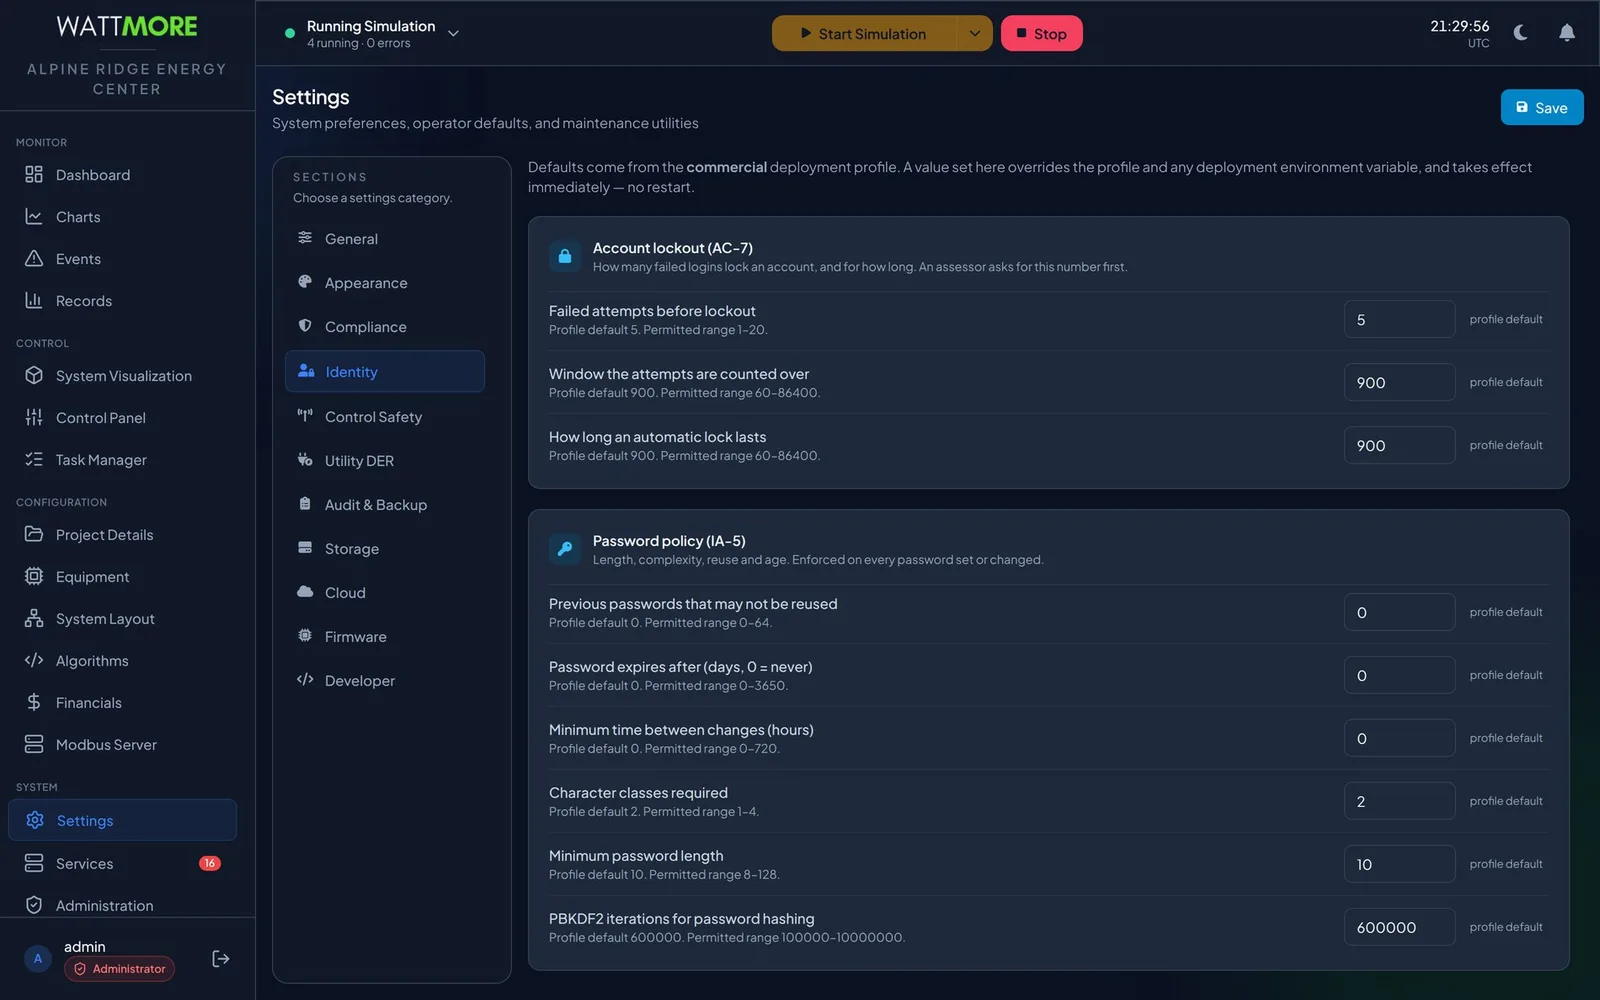Click the Financials dollar icon

[x=34, y=703]
